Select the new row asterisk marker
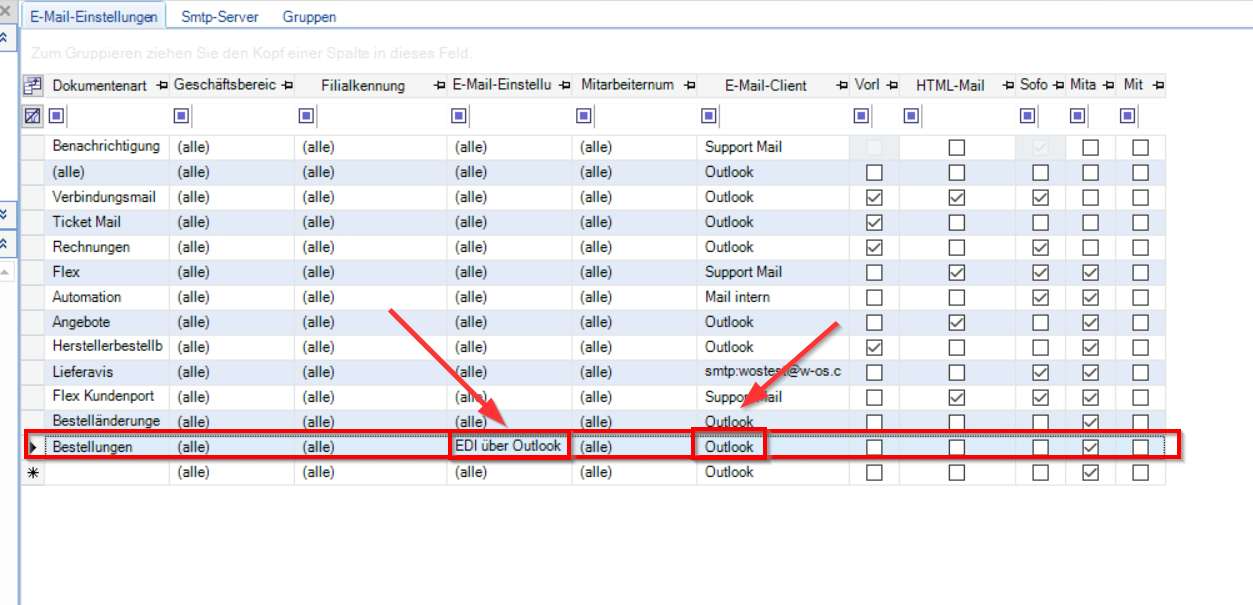 point(32,472)
